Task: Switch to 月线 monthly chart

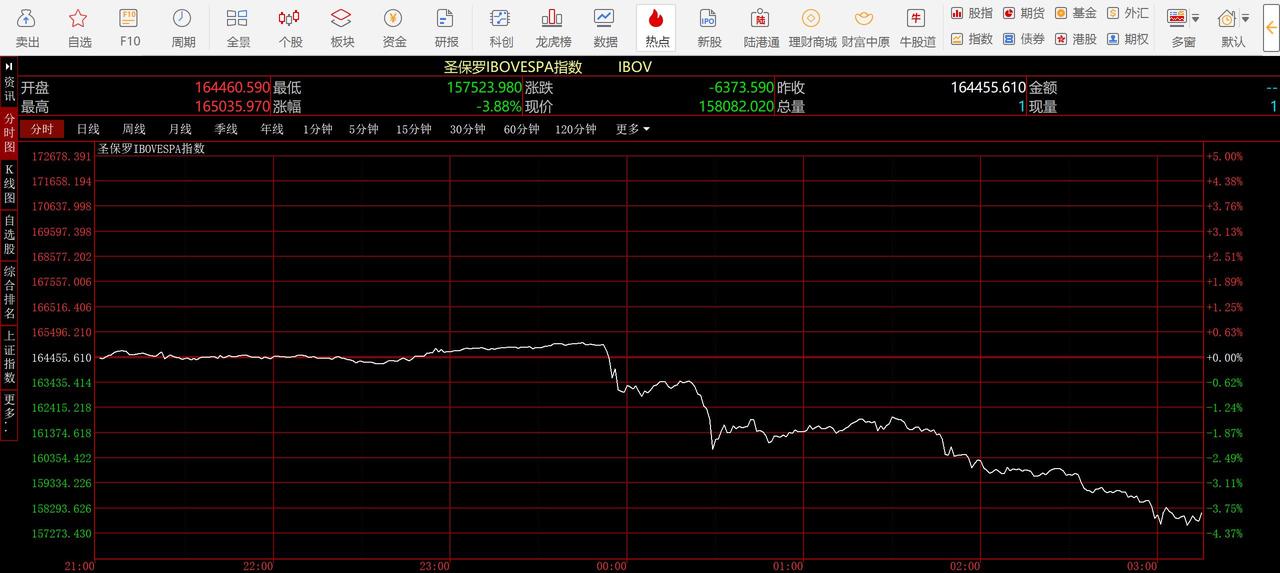Action: (180, 129)
